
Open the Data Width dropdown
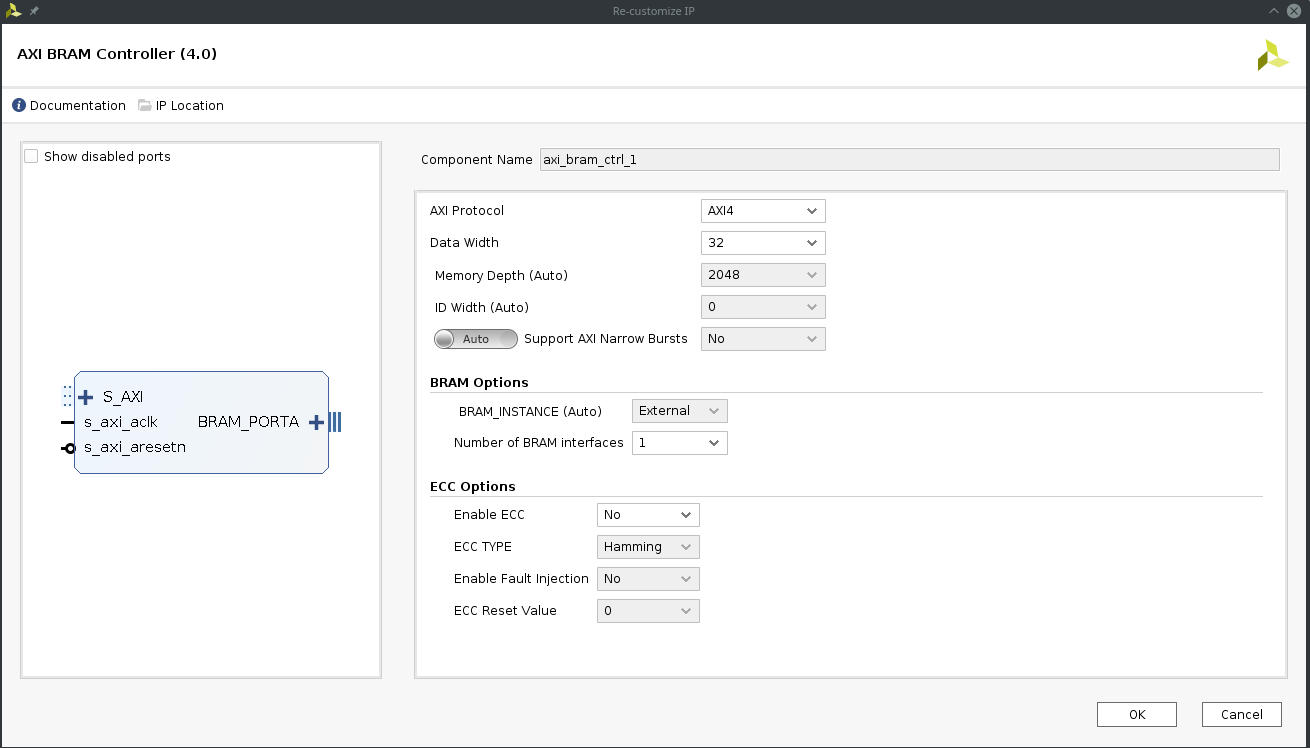click(762, 243)
